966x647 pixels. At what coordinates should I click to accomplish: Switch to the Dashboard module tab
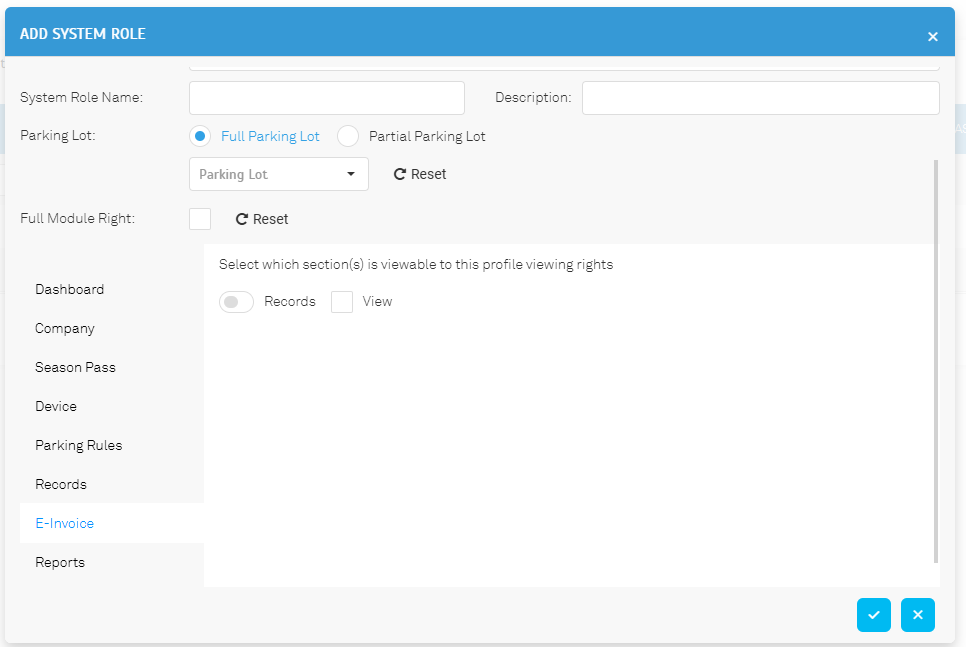[x=69, y=289]
